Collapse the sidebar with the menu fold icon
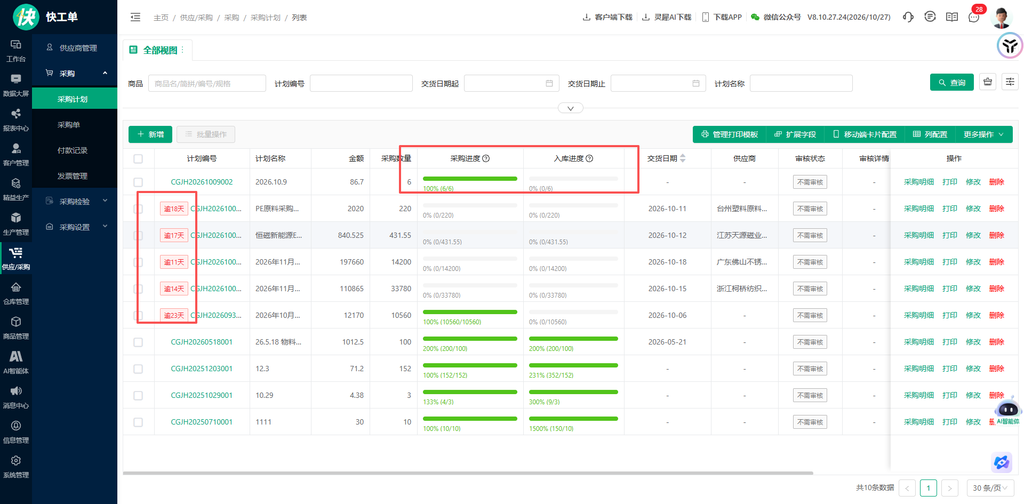 coord(135,17)
